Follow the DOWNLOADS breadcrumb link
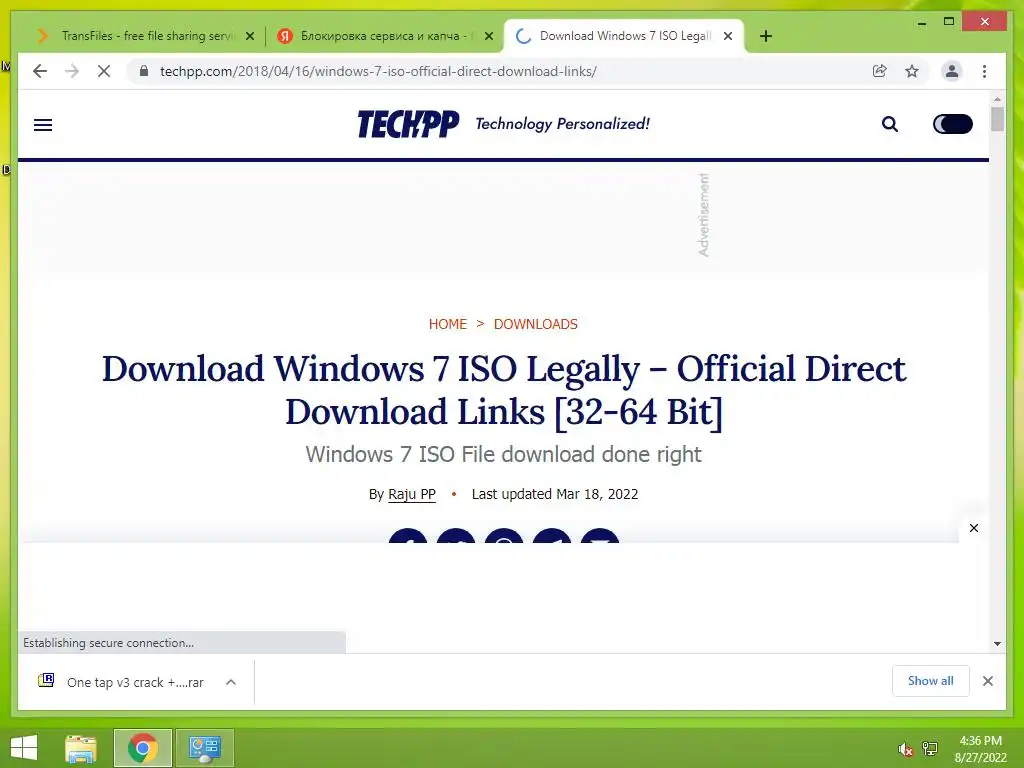1024x768 pixels. [x=536, y=324]
